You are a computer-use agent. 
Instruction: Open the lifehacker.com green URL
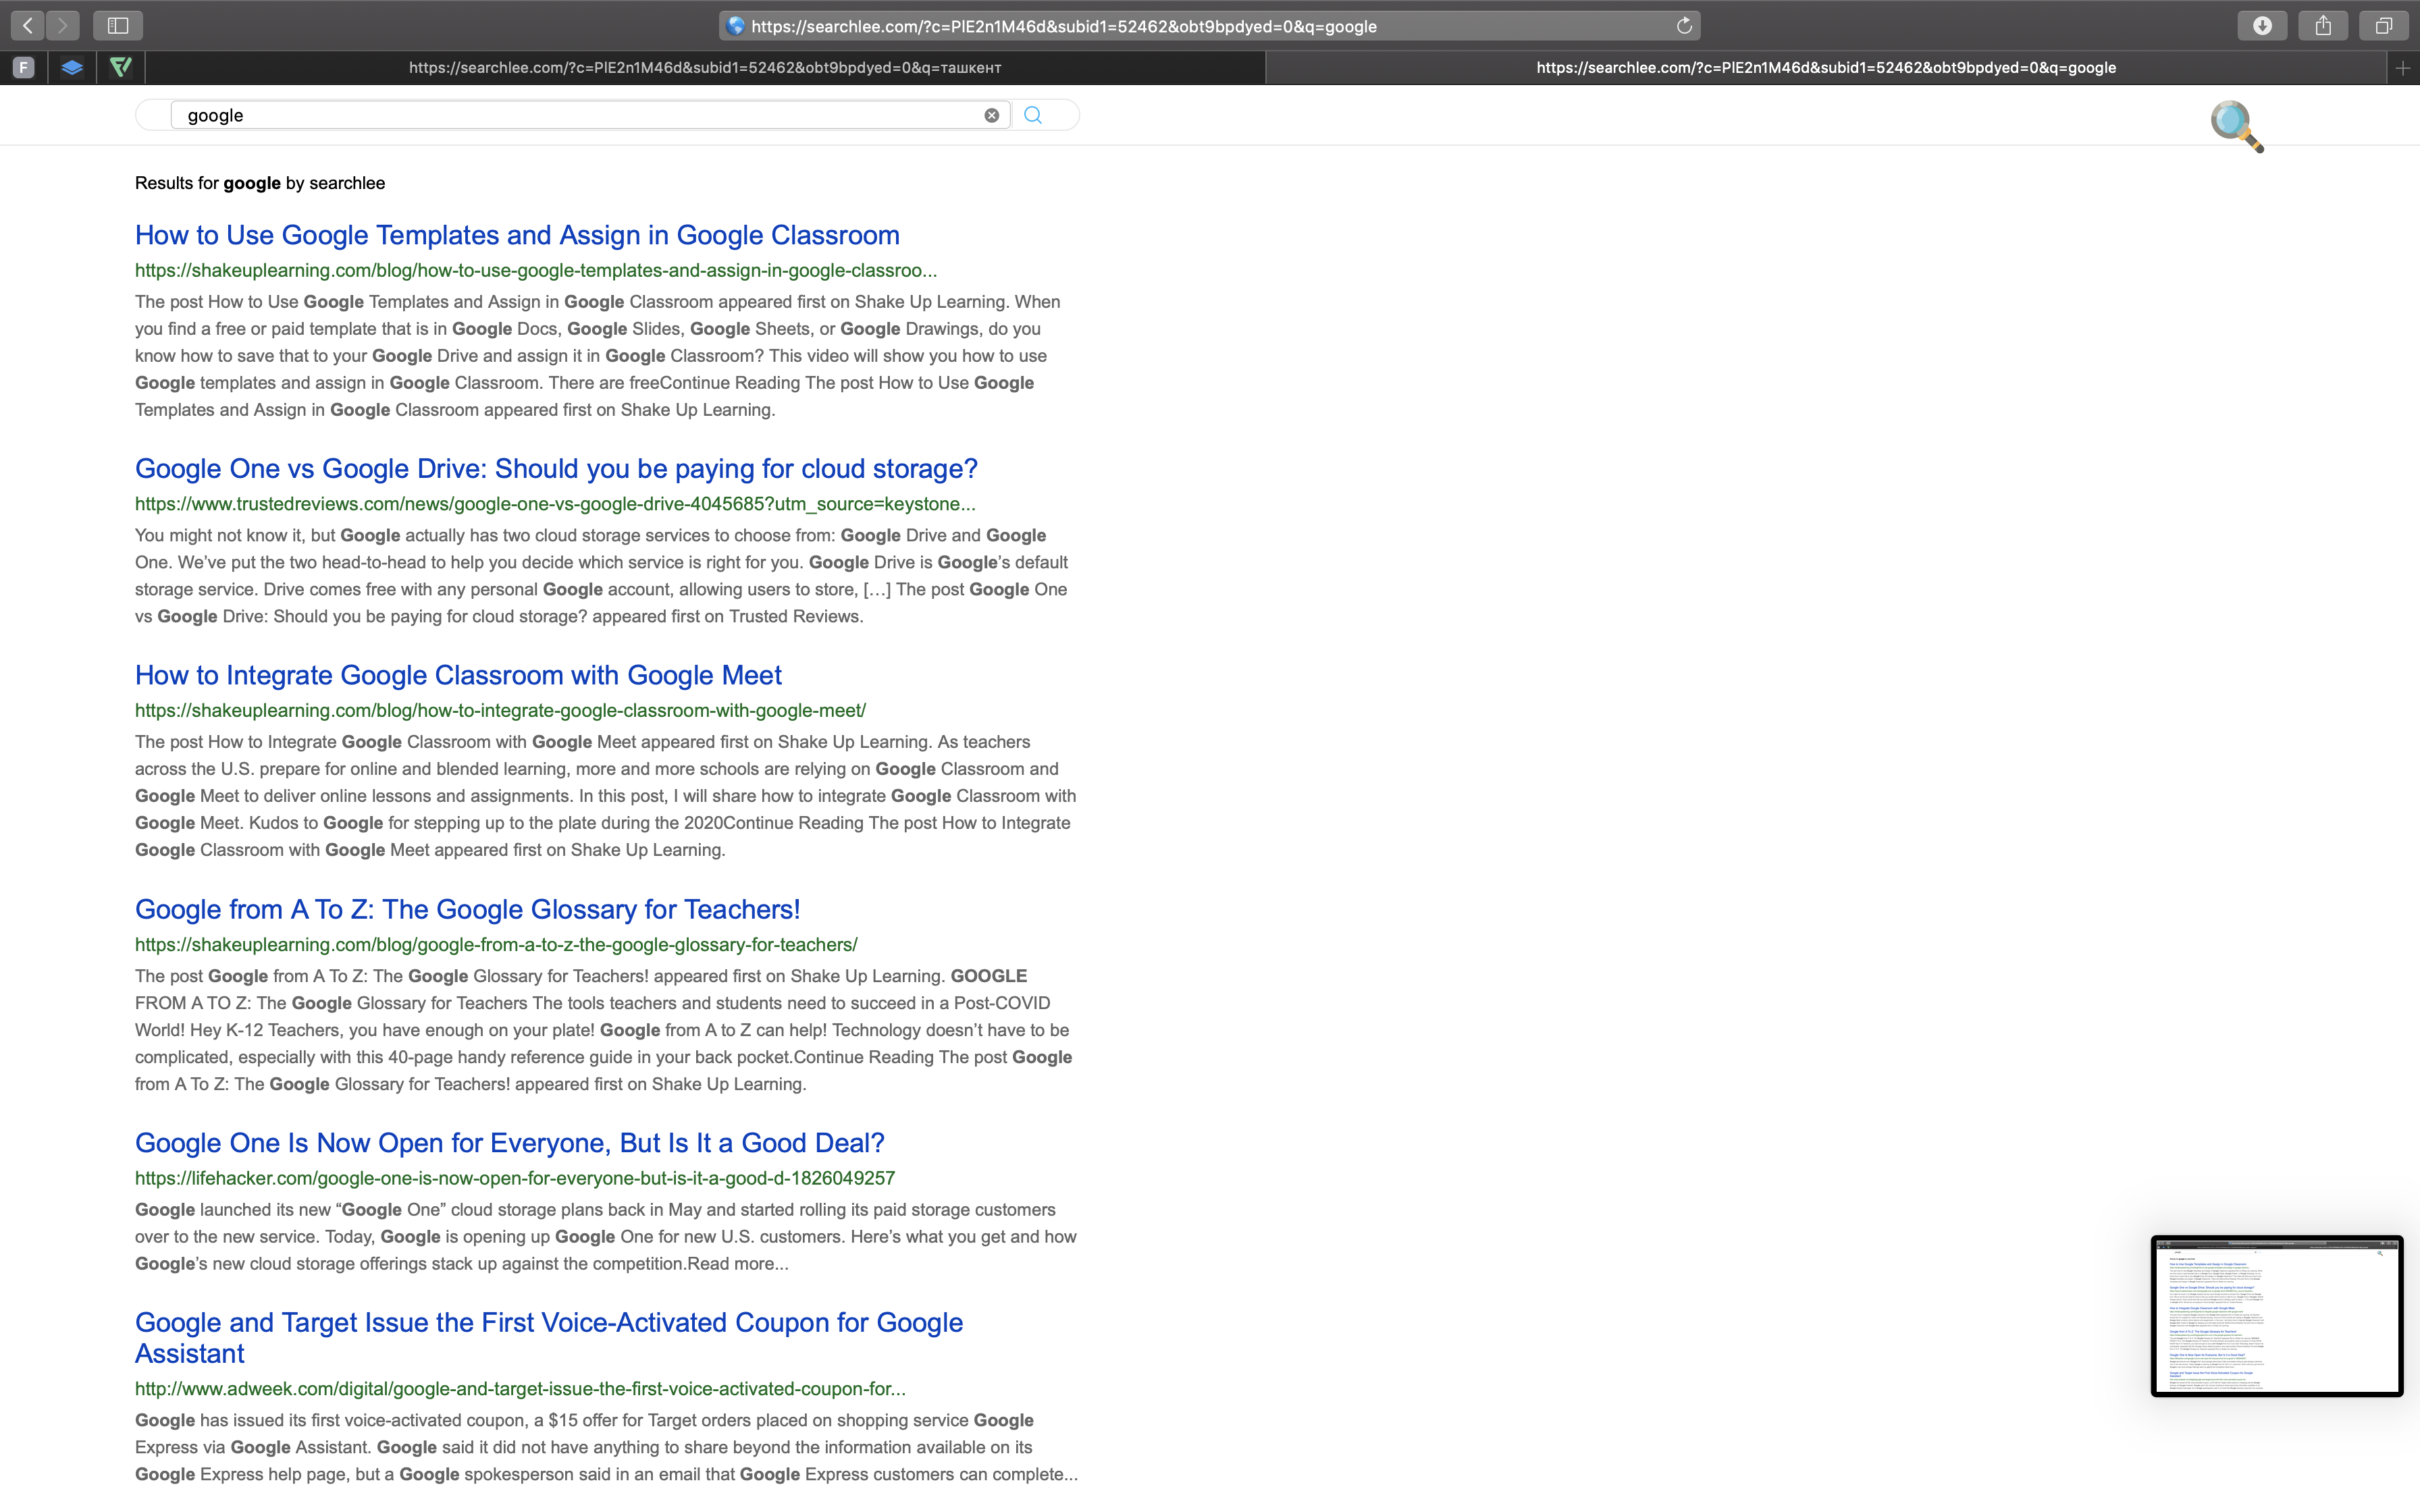(515, 1178)
